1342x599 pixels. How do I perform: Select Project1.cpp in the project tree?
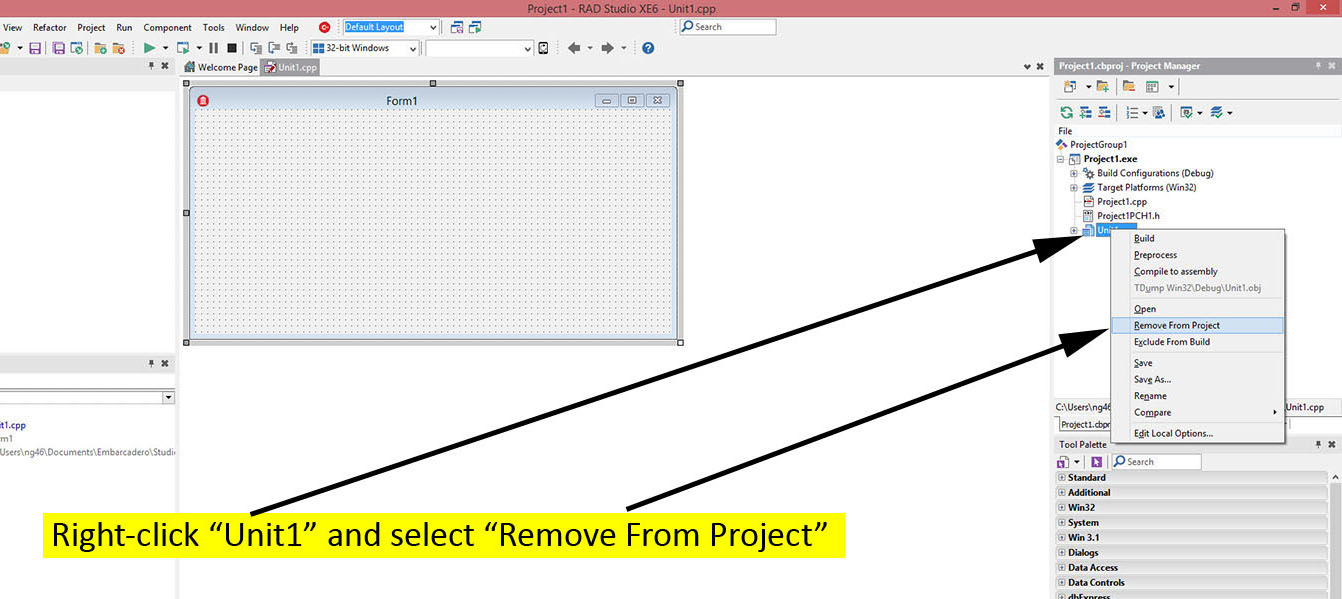click(1121, 201)
